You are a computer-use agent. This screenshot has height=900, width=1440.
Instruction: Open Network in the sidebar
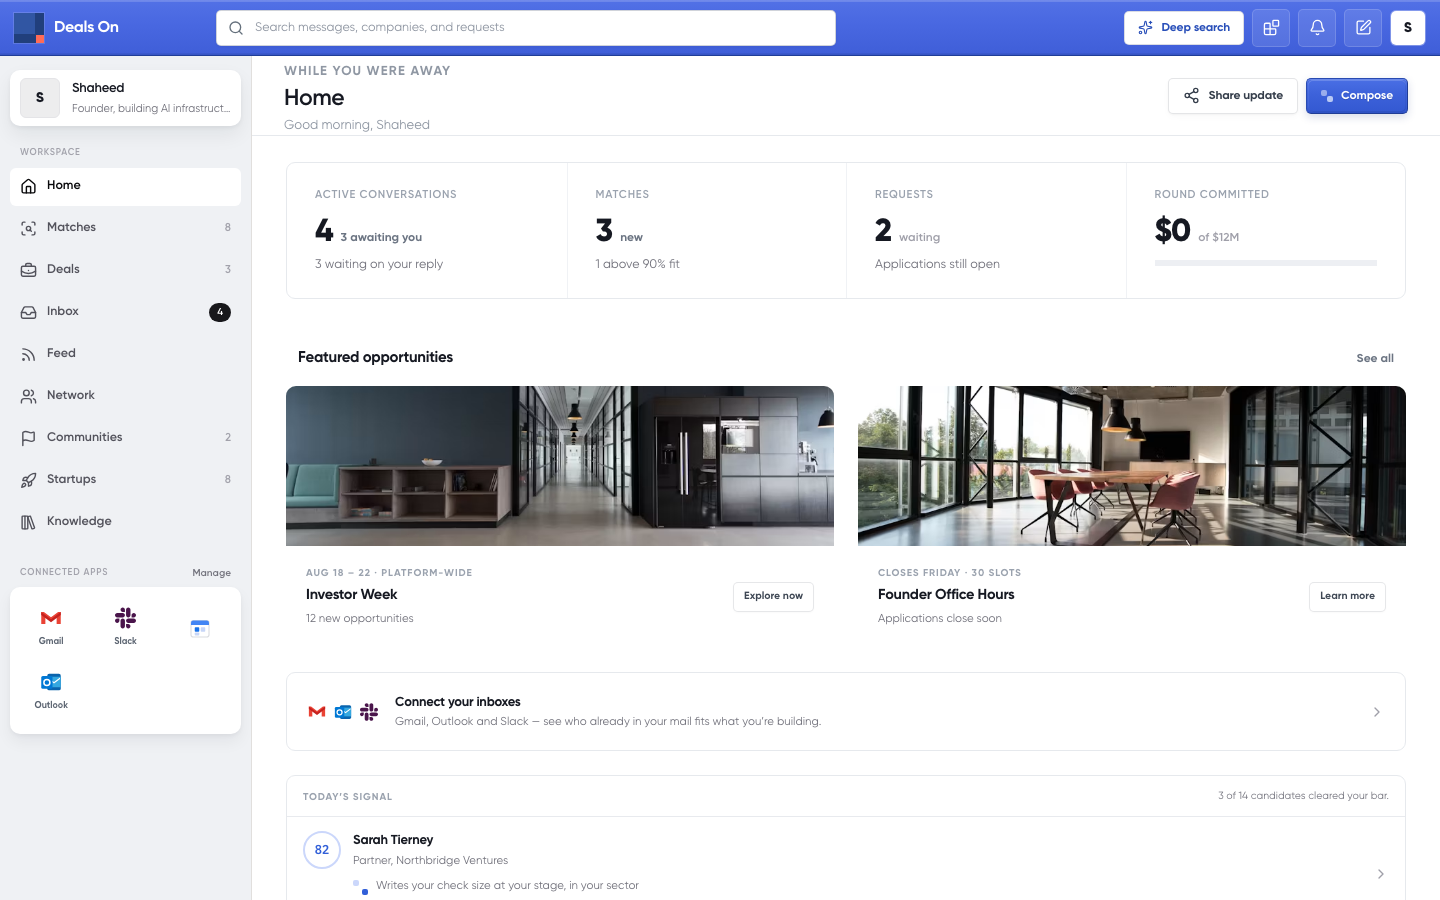tap(125, 396)
